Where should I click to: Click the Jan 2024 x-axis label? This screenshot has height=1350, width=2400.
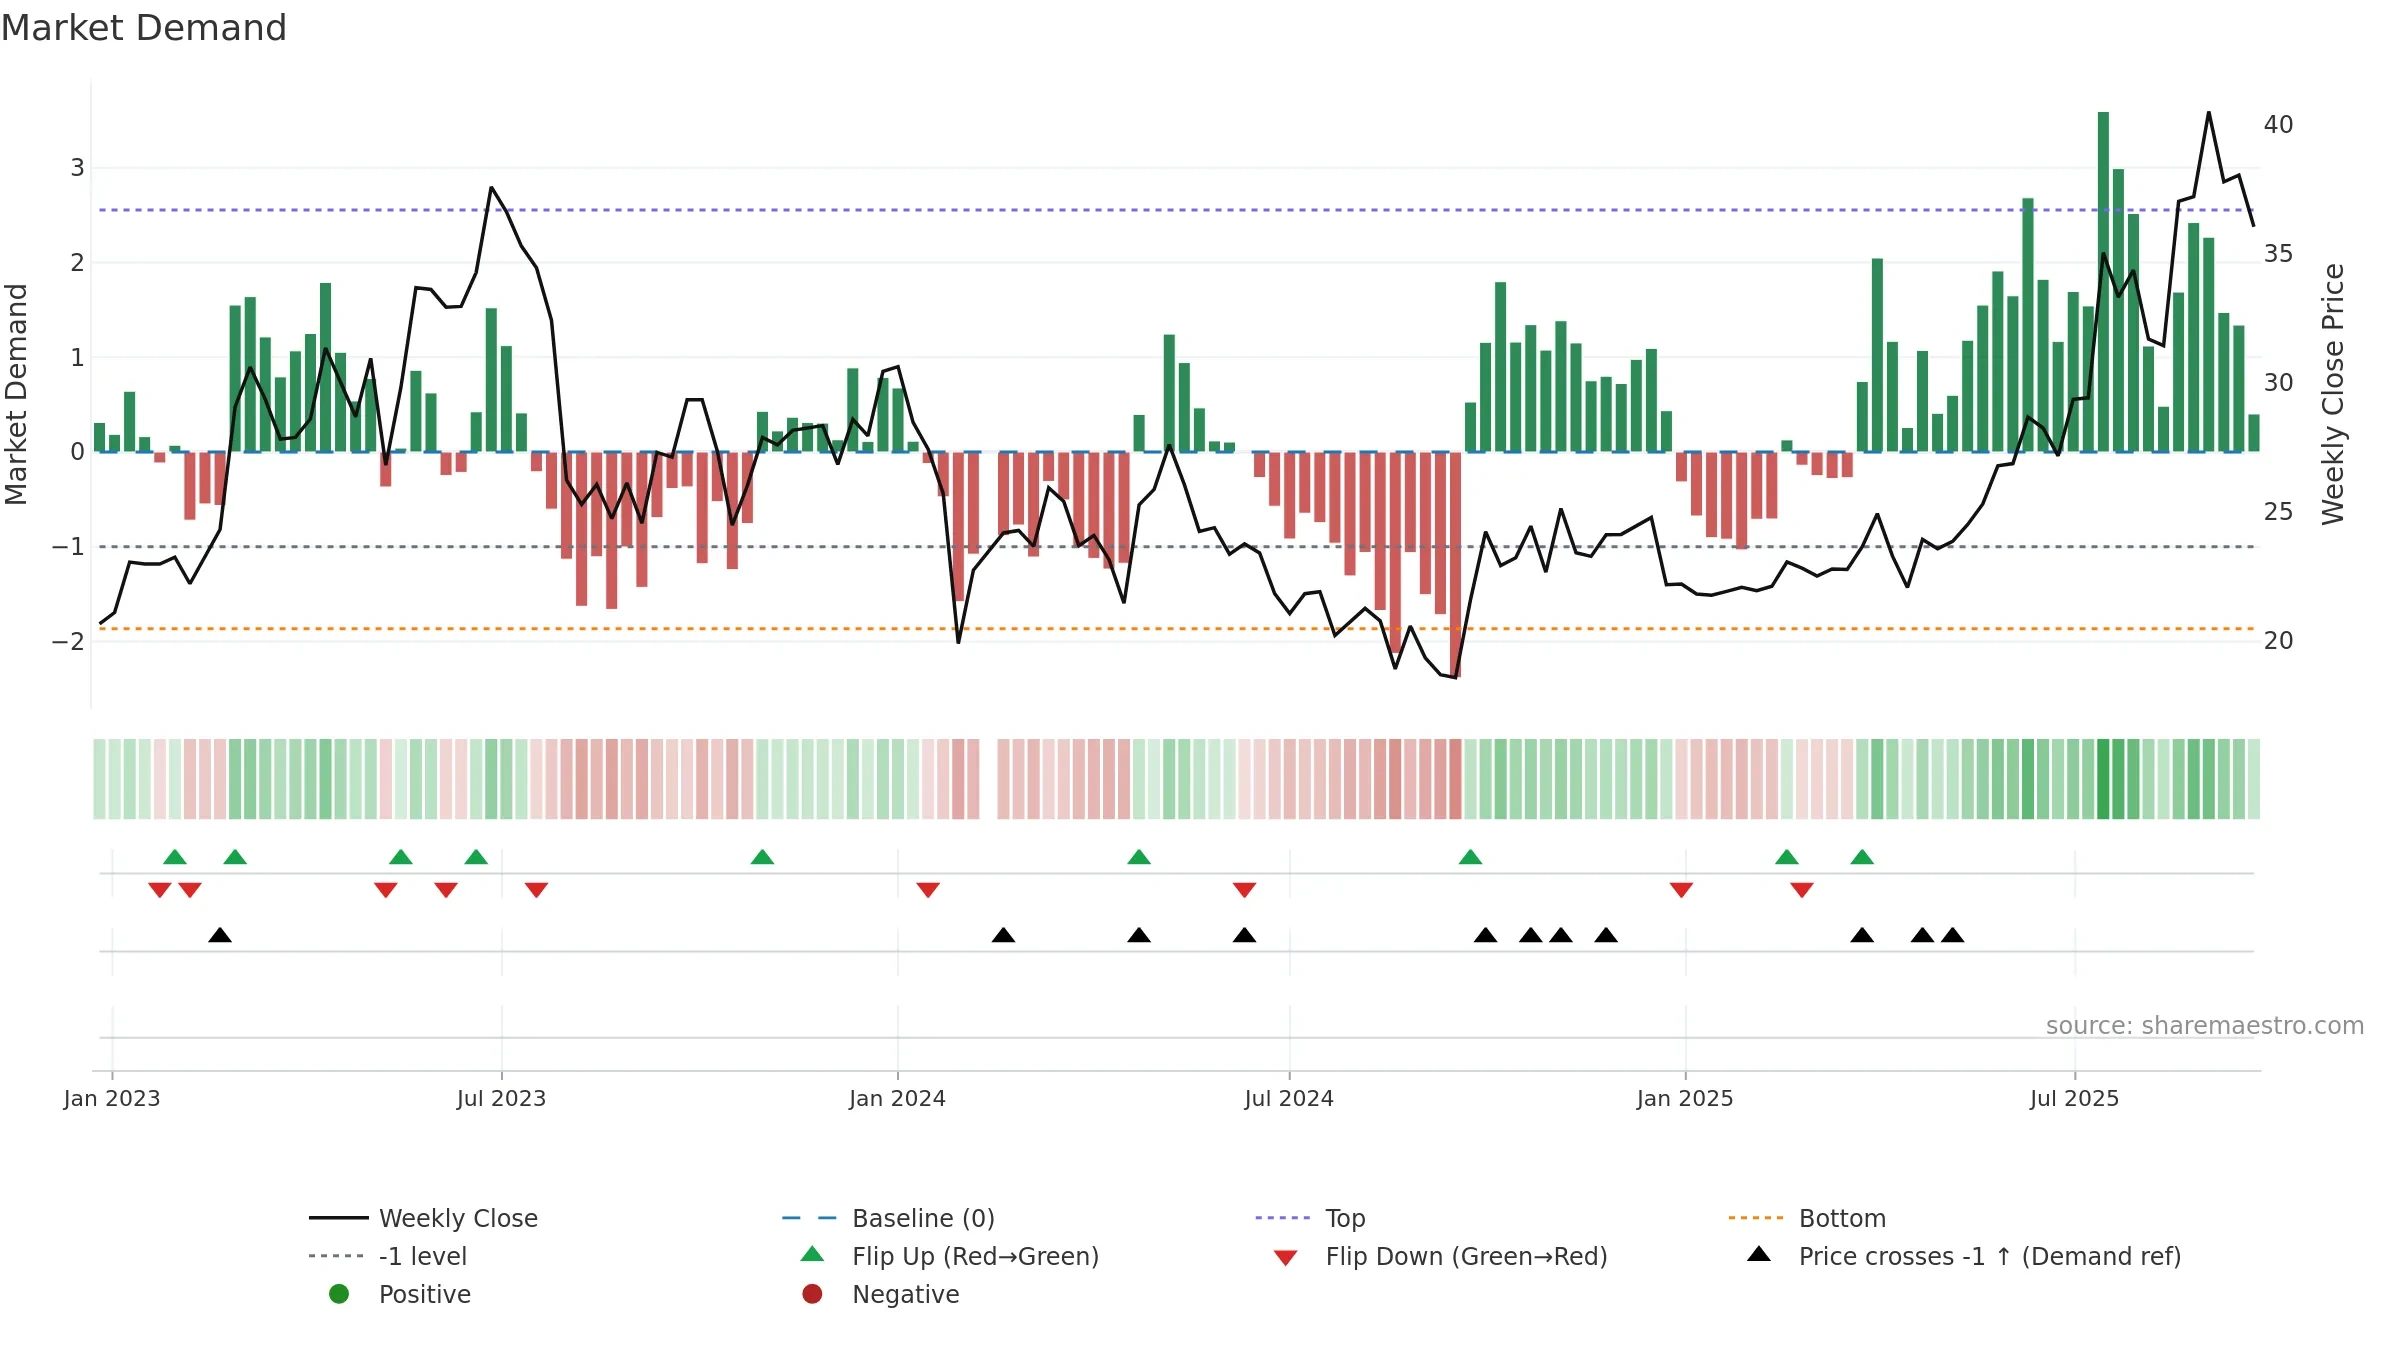click(x=897, y=1098)
